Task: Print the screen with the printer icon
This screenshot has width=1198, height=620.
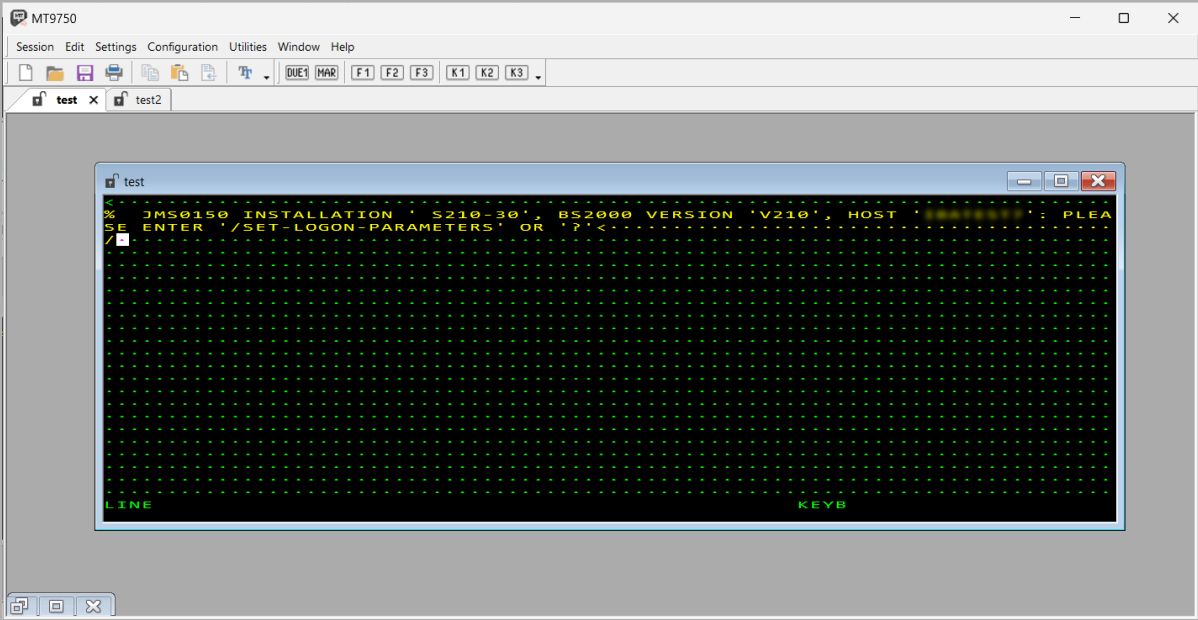Action: [x=114, y=73]
